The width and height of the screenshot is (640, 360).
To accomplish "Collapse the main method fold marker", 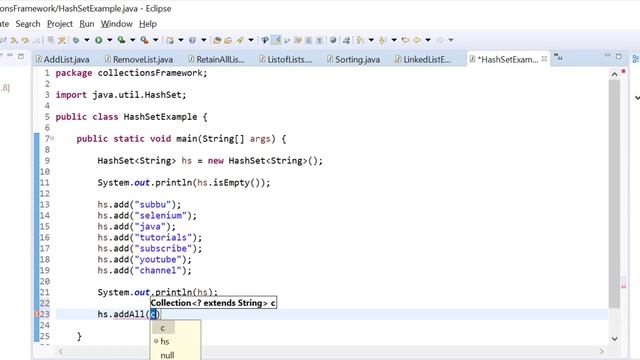I will pos(52,139).
